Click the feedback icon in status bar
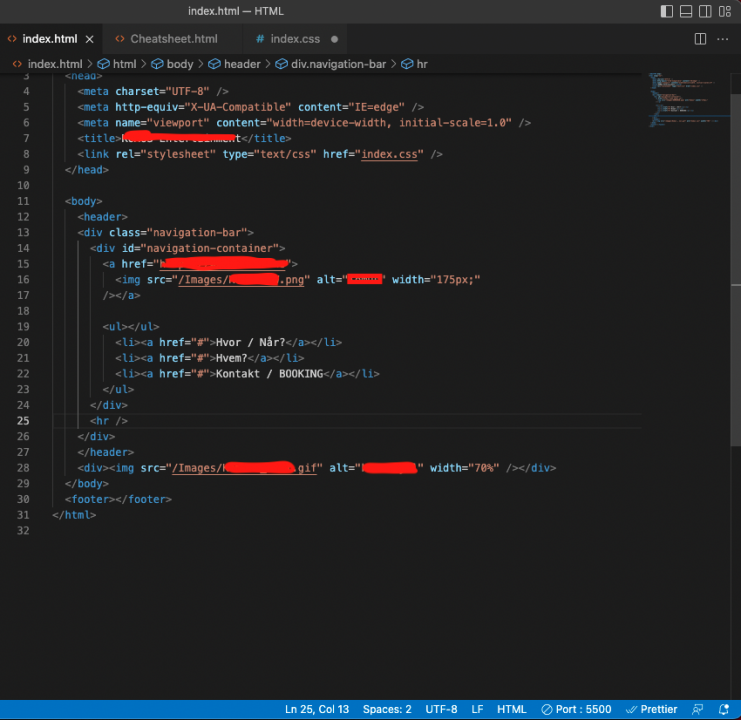This screenshot has width=741, height=720. click(698, 709)
